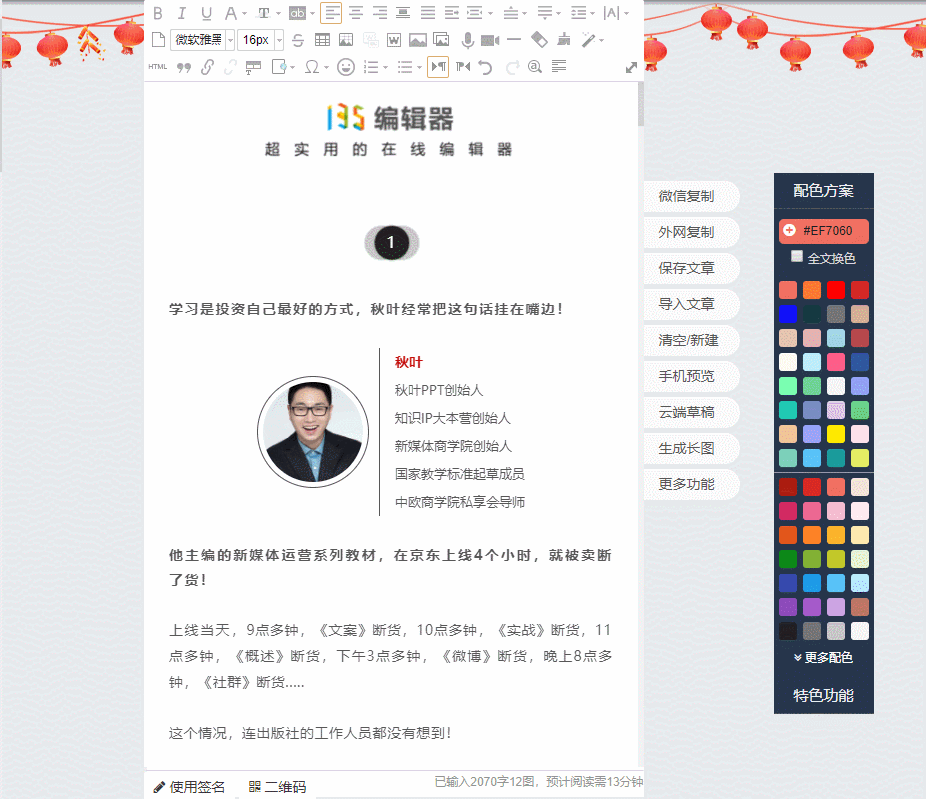Click the undo arrow icon
The image size is (926, 799).
(x=486, y=67)
